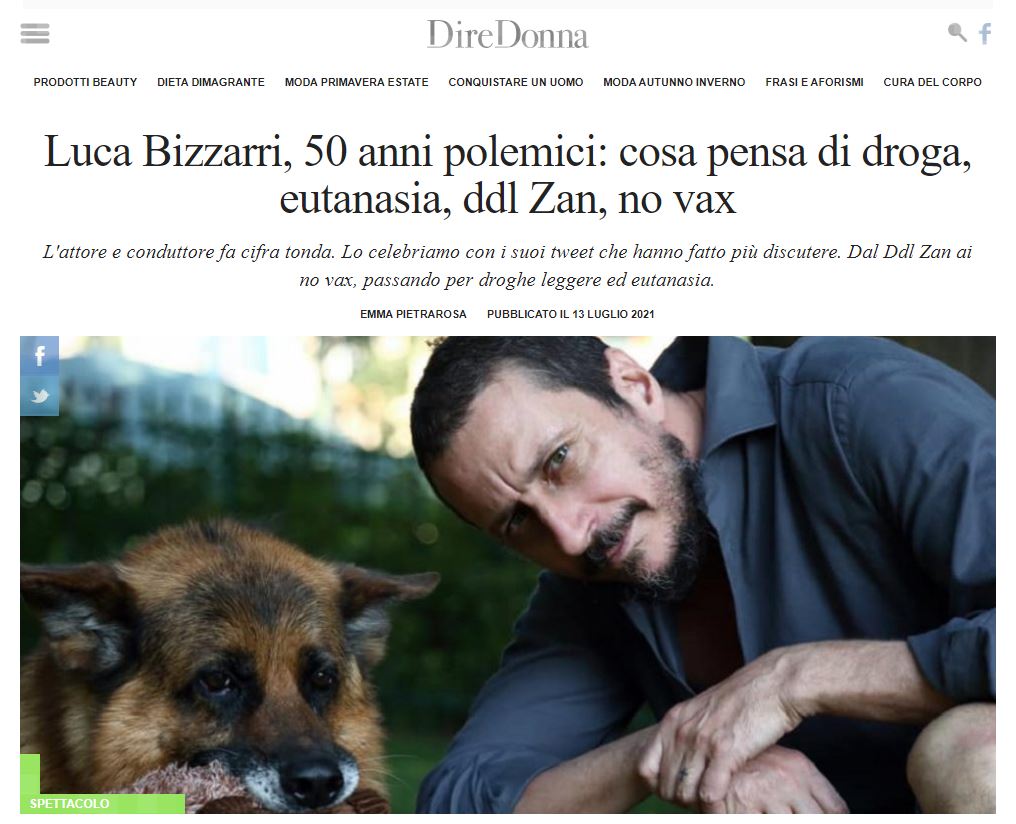The width and height of the screenshot is (1016, 824).
Task: Open Cura del Corpo section
Action: click(x=932, y=82)
